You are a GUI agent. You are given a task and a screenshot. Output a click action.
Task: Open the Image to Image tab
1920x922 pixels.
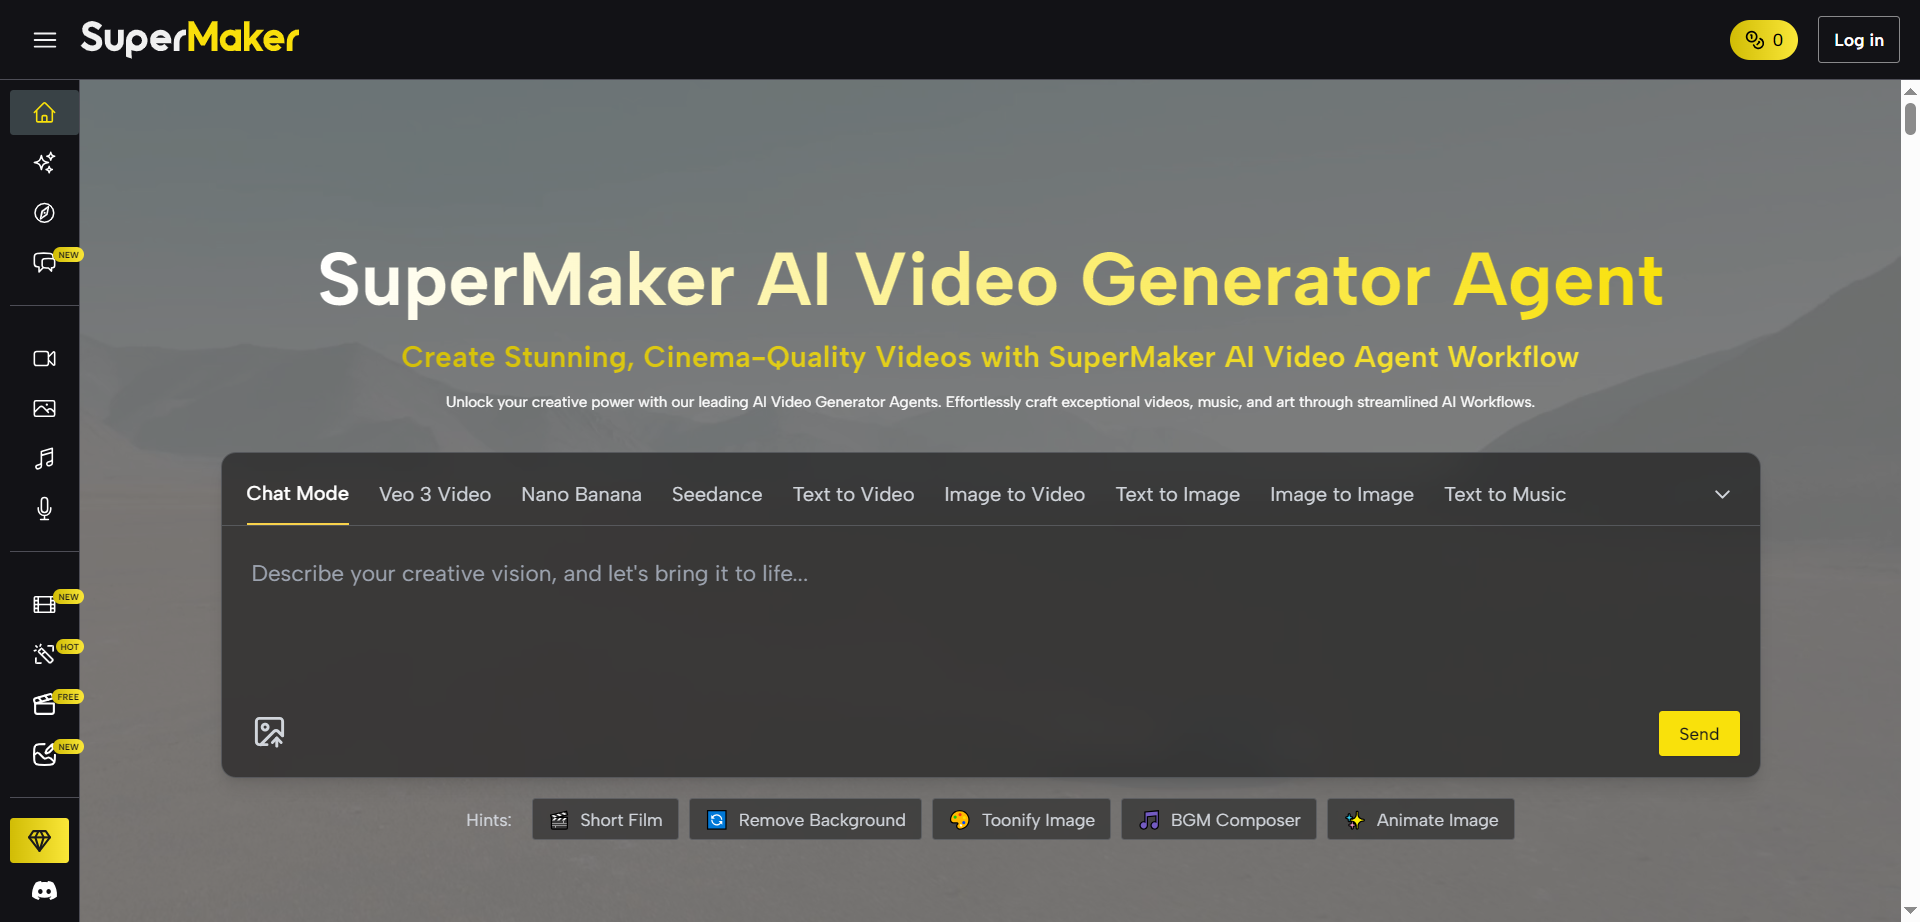(x=1341, y=494)
